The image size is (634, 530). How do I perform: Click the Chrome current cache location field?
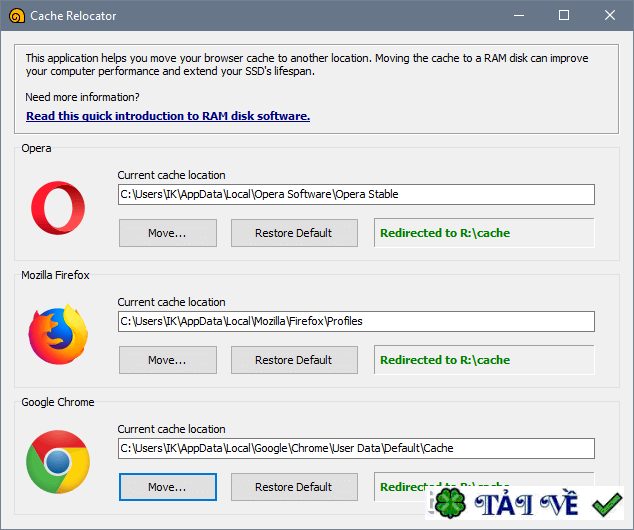click(x=356, y=448)
